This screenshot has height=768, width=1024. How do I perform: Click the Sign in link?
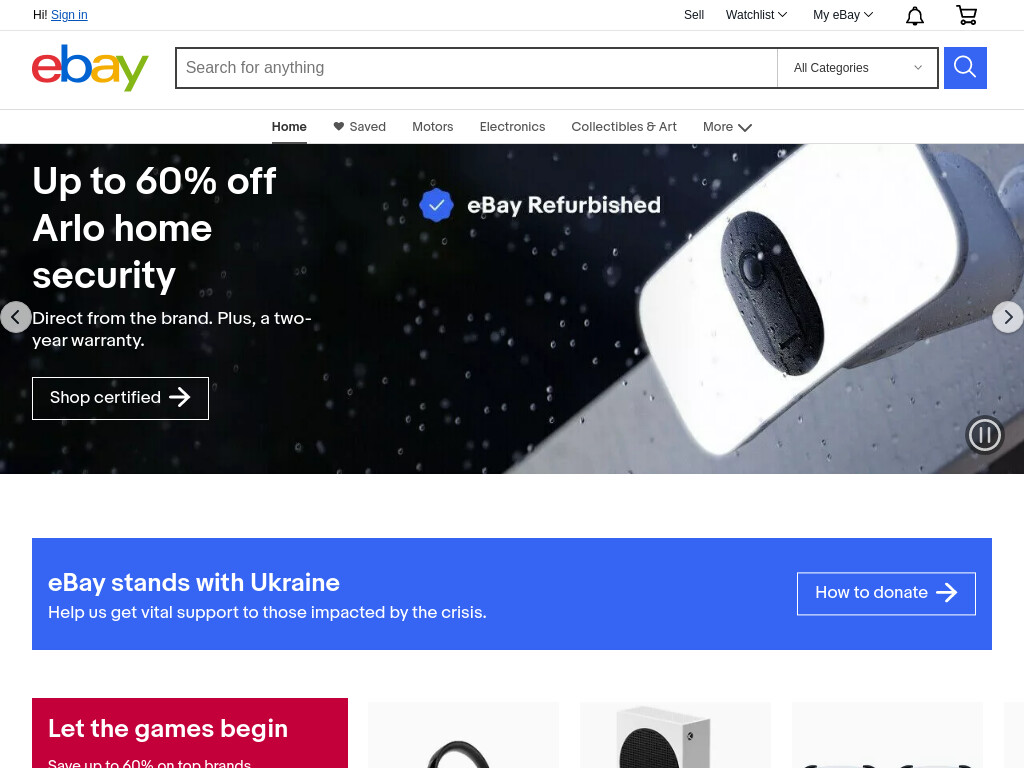pos(69,15)
